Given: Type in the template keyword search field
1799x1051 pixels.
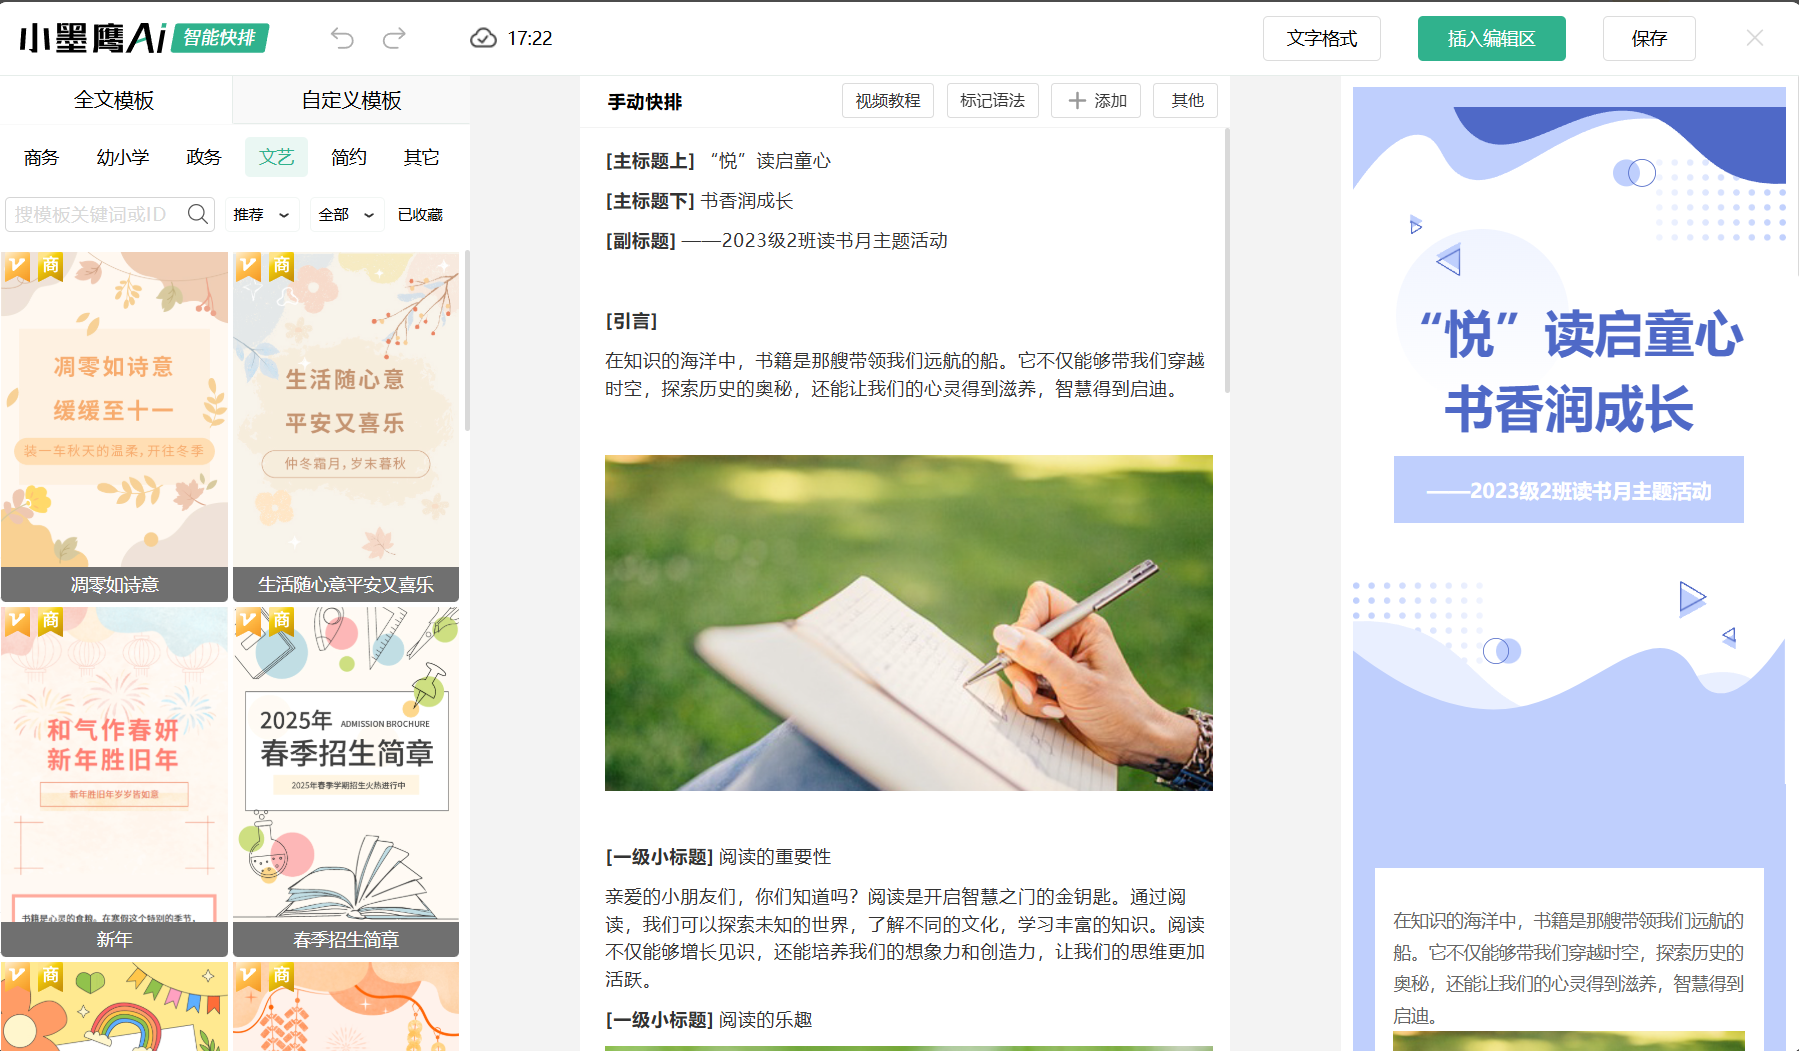Looking at the screenshot, I should click(x=95, y=215).
